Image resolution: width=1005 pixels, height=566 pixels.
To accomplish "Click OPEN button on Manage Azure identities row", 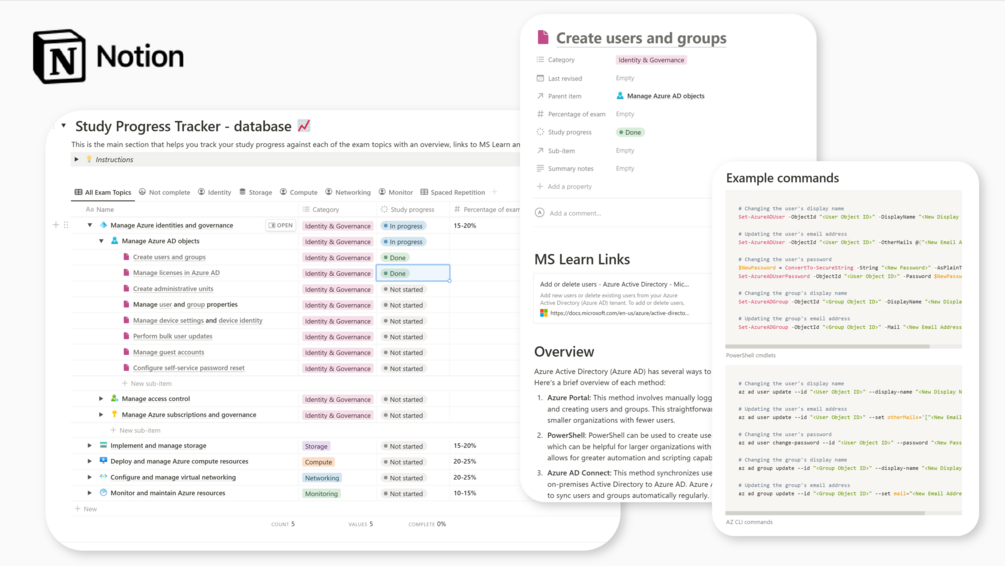I will (x=281, y=226).
